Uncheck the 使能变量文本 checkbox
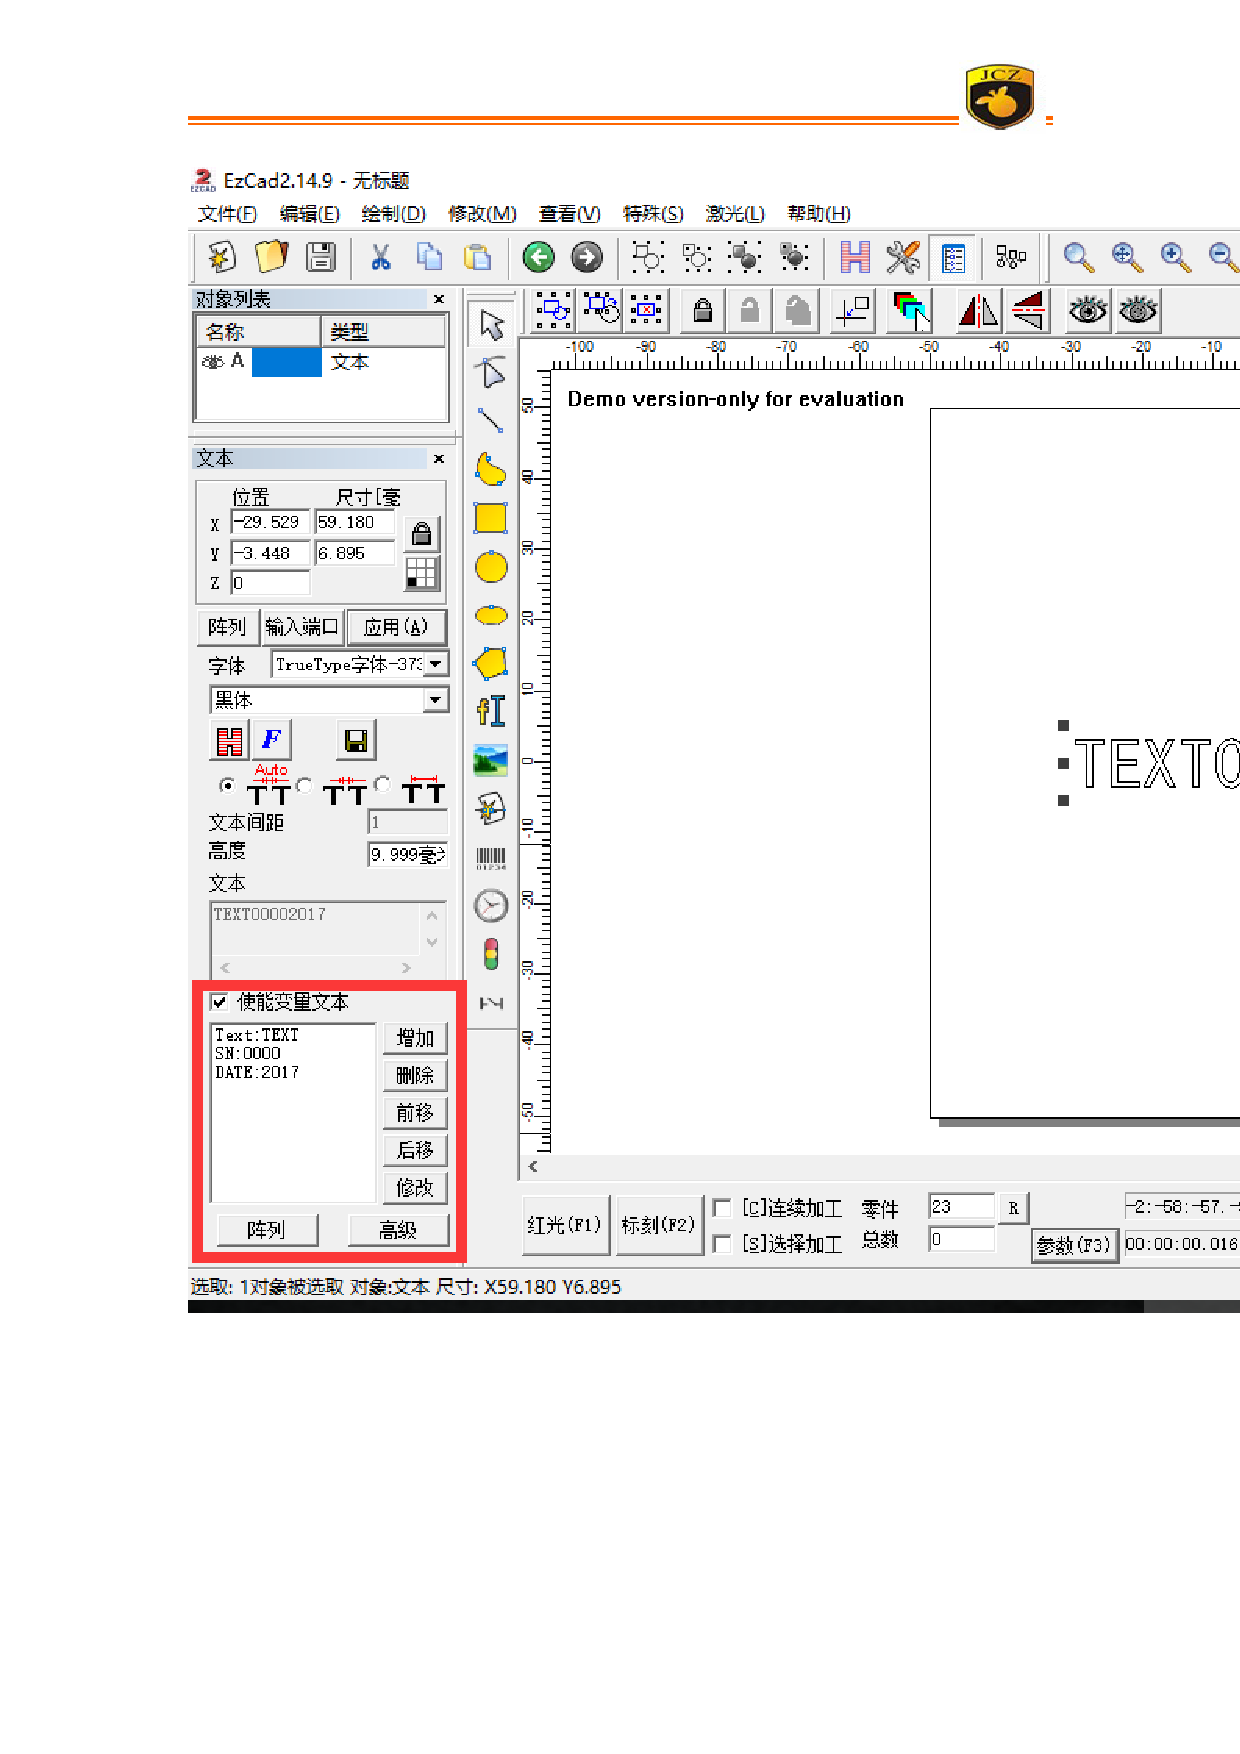This screenshot has height=1754, width=1240. coord(220,1002)
